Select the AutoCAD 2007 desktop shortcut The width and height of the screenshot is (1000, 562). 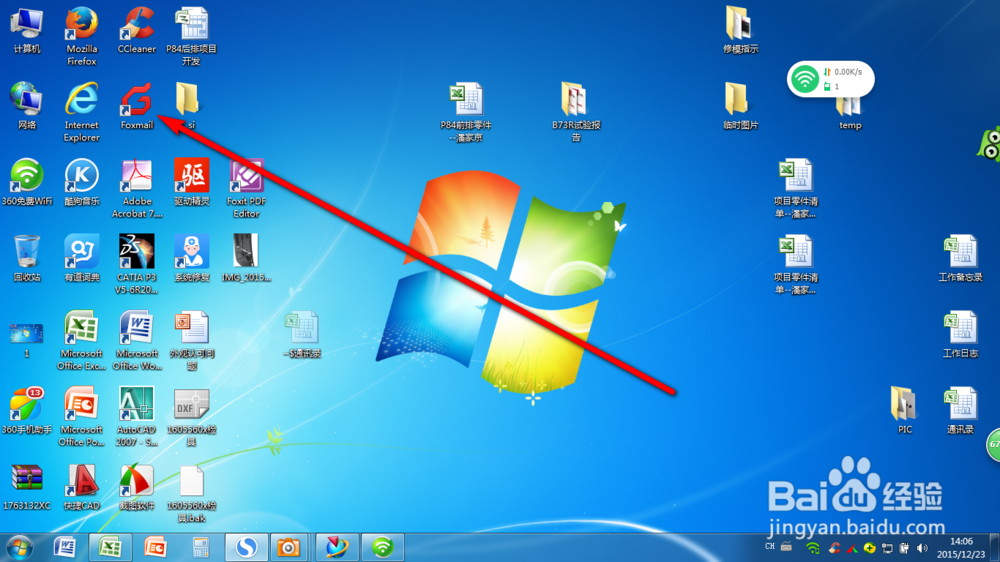136,416
